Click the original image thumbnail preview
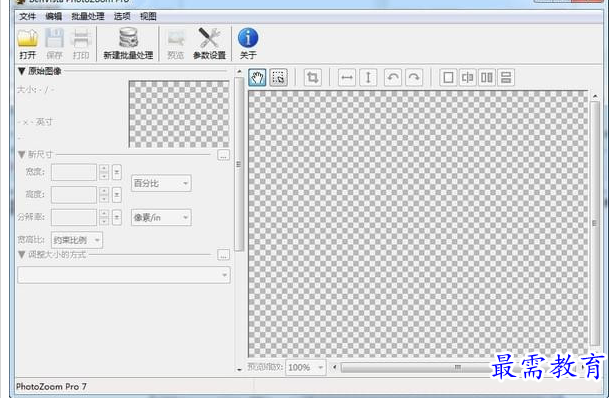The width and height of the screenshot is (613, 398). [179, 114]
